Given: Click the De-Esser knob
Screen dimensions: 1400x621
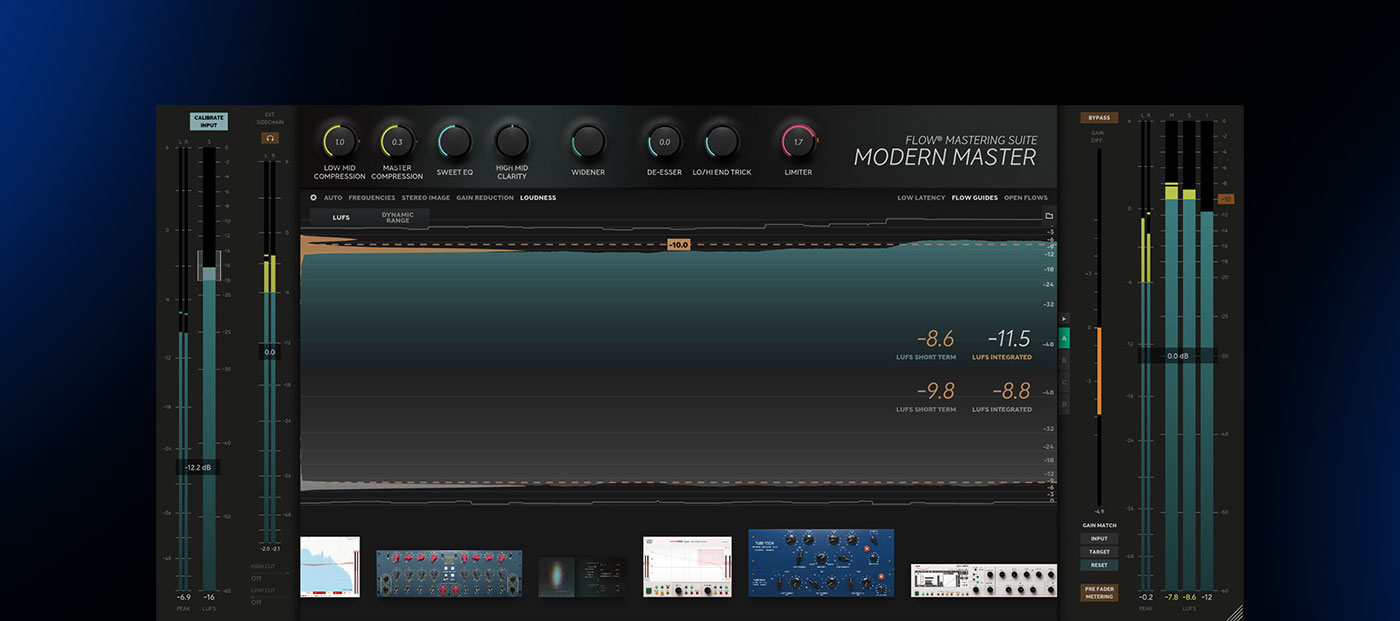Looking at the screenshot, I should (664, 142).
